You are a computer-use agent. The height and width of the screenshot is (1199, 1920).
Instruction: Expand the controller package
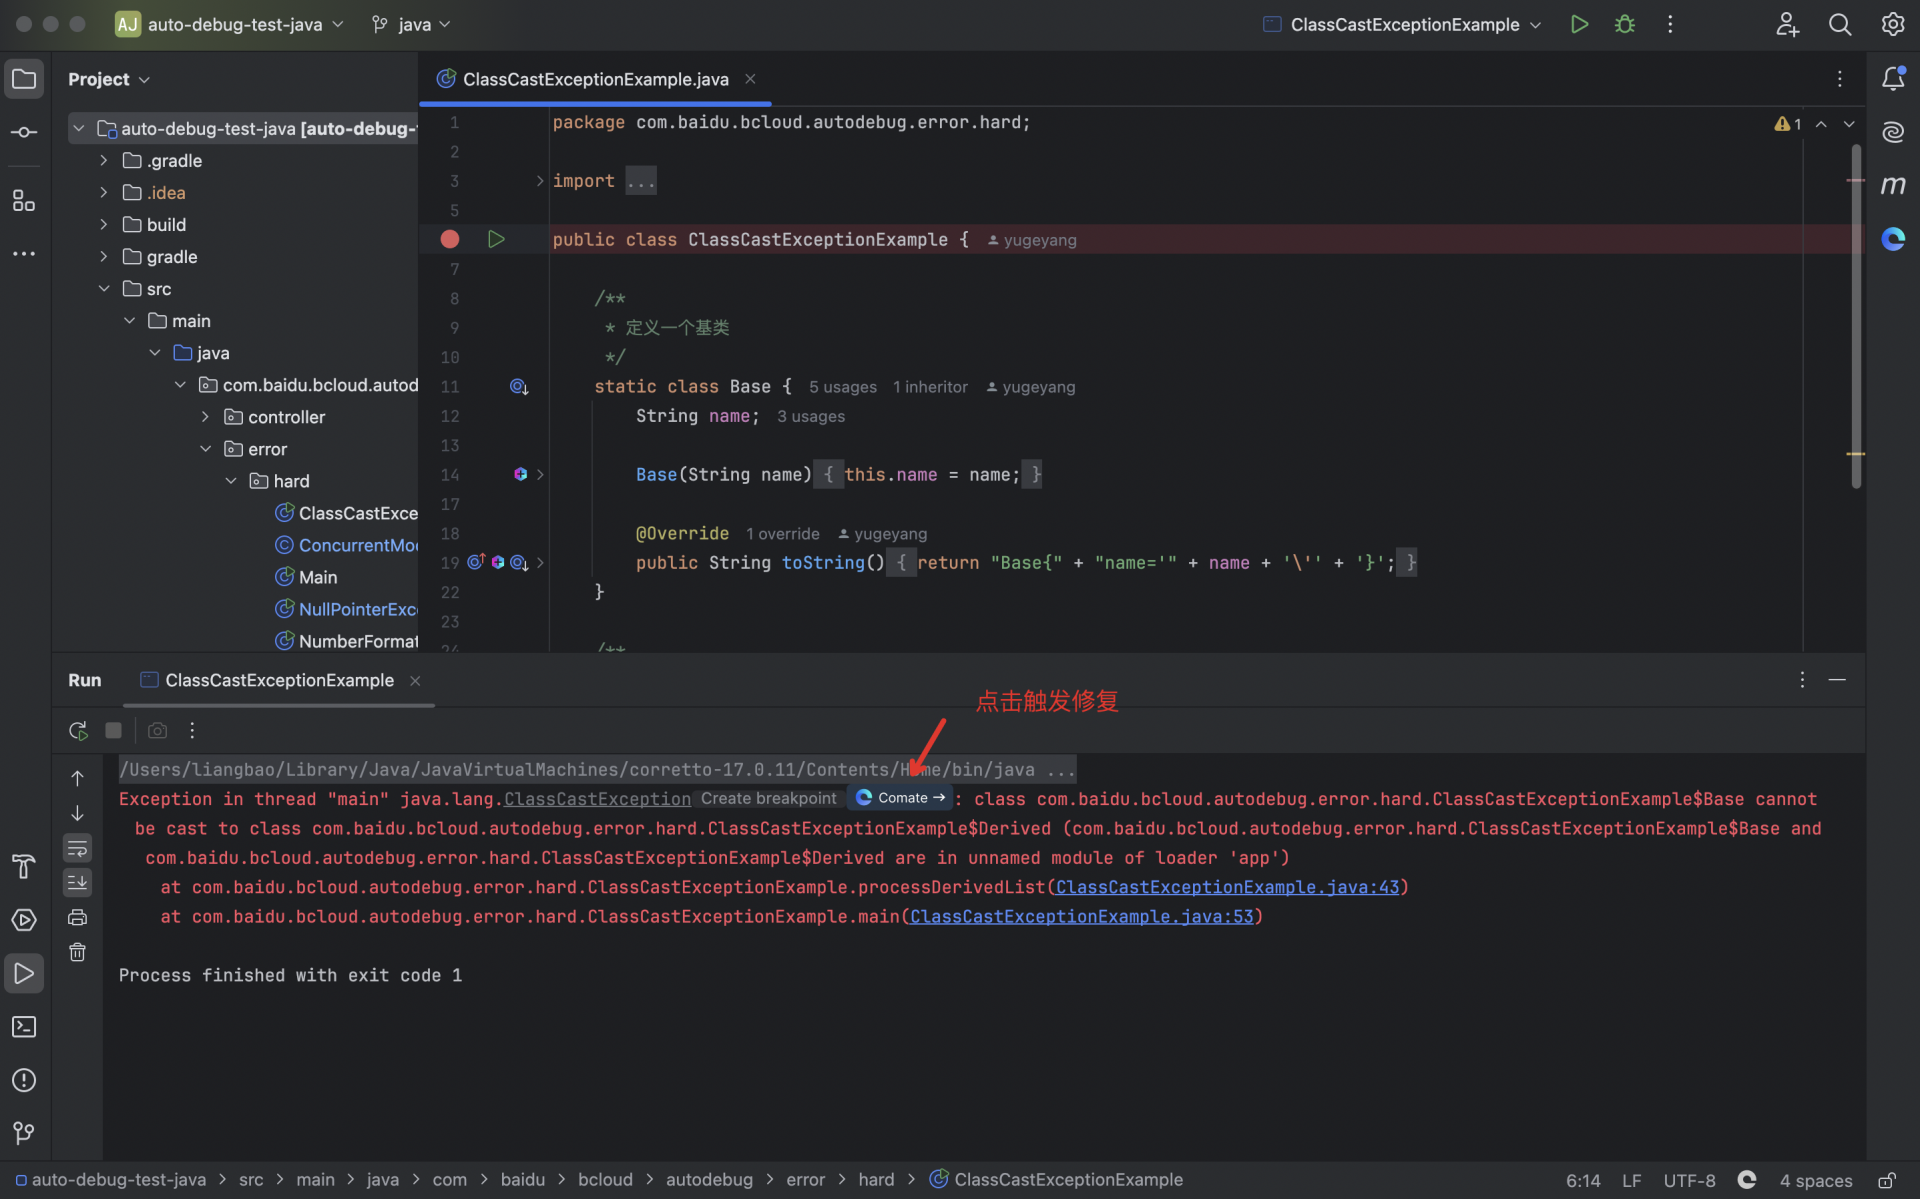tap(205, 416)
